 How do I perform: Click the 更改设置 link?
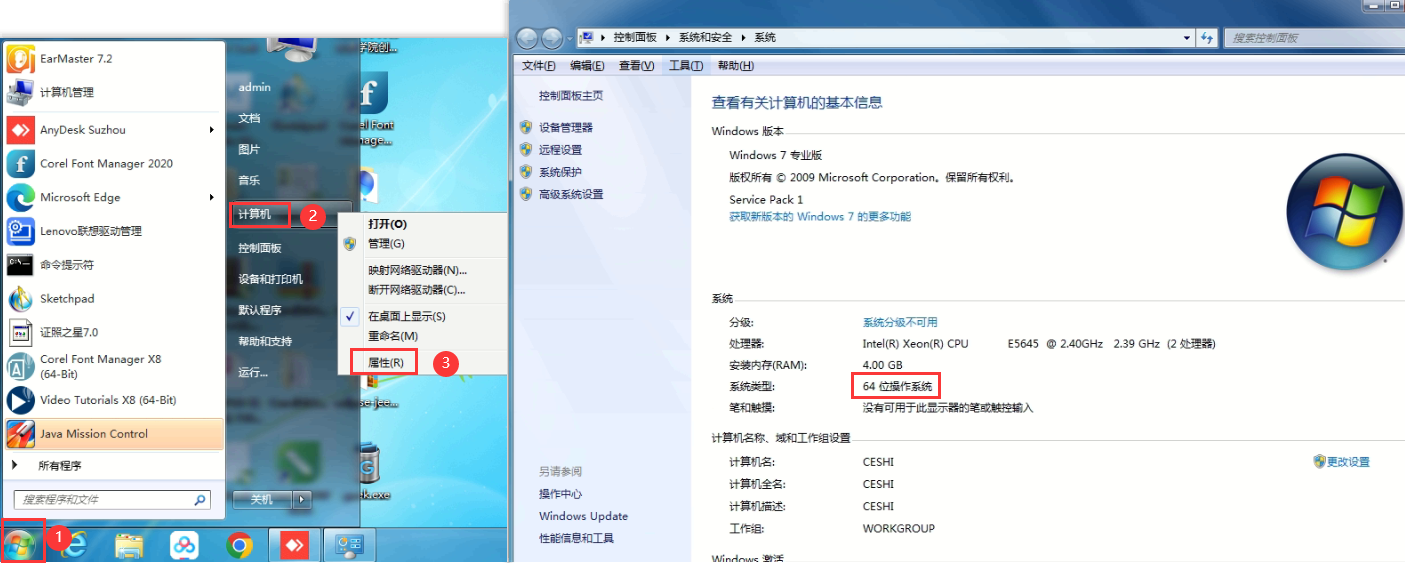click(1348, 462)
